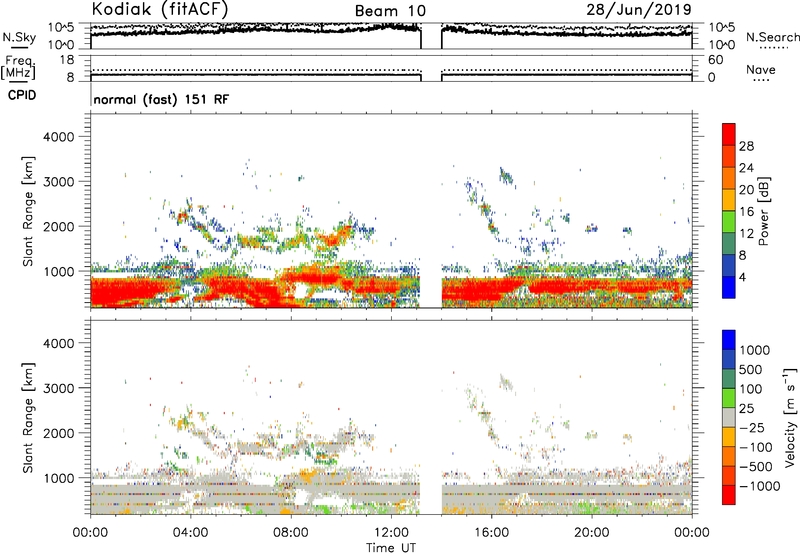Click the date label '28/Jun/2019'
This screenshot has width=800, height=554.
(x=639, y=9)
